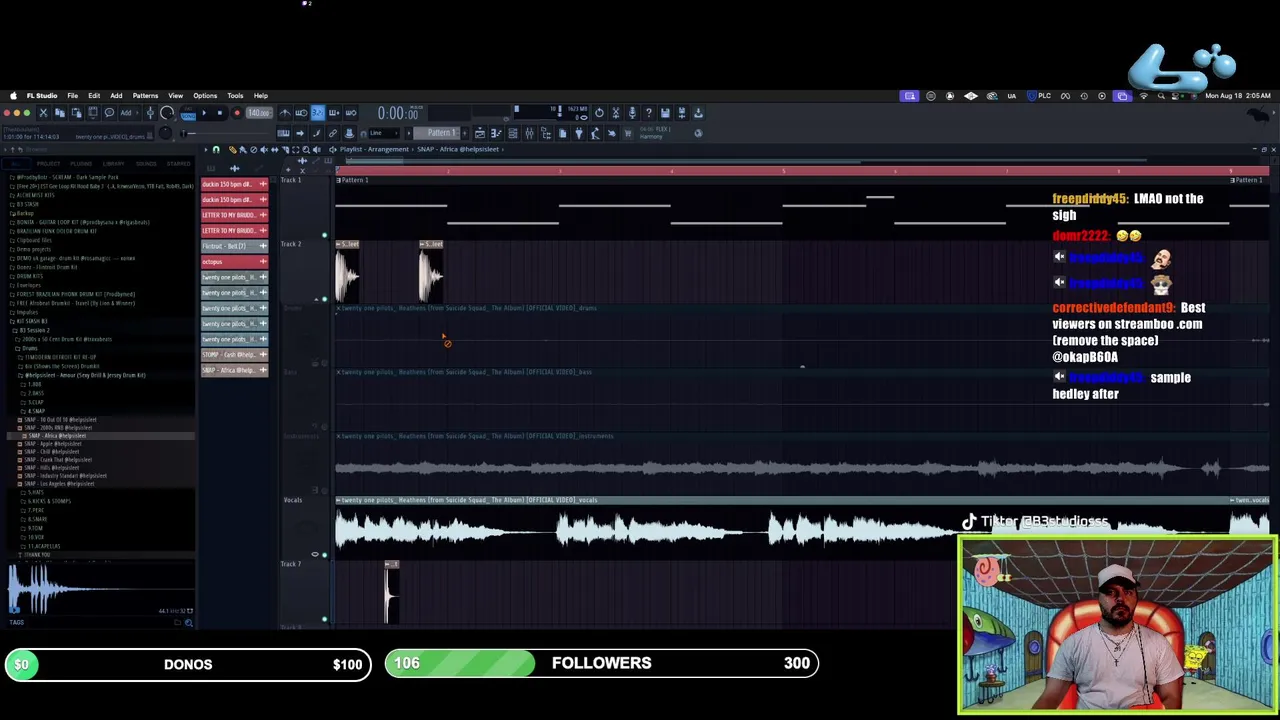This screenshot has width=1280, height=720.
Task: Select the Flintroit - Bell (7) clip
Action: pos(234,246)
